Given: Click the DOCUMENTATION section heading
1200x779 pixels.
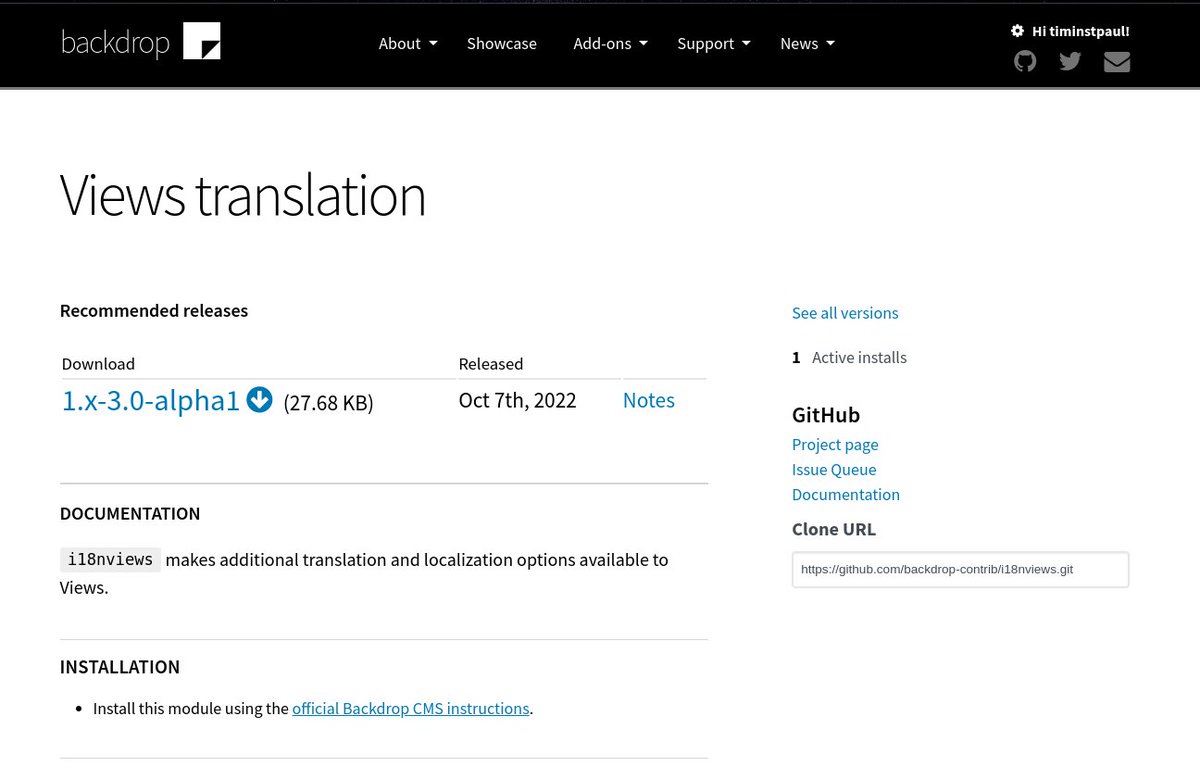Looking at the screenshot, I should 130,513.
